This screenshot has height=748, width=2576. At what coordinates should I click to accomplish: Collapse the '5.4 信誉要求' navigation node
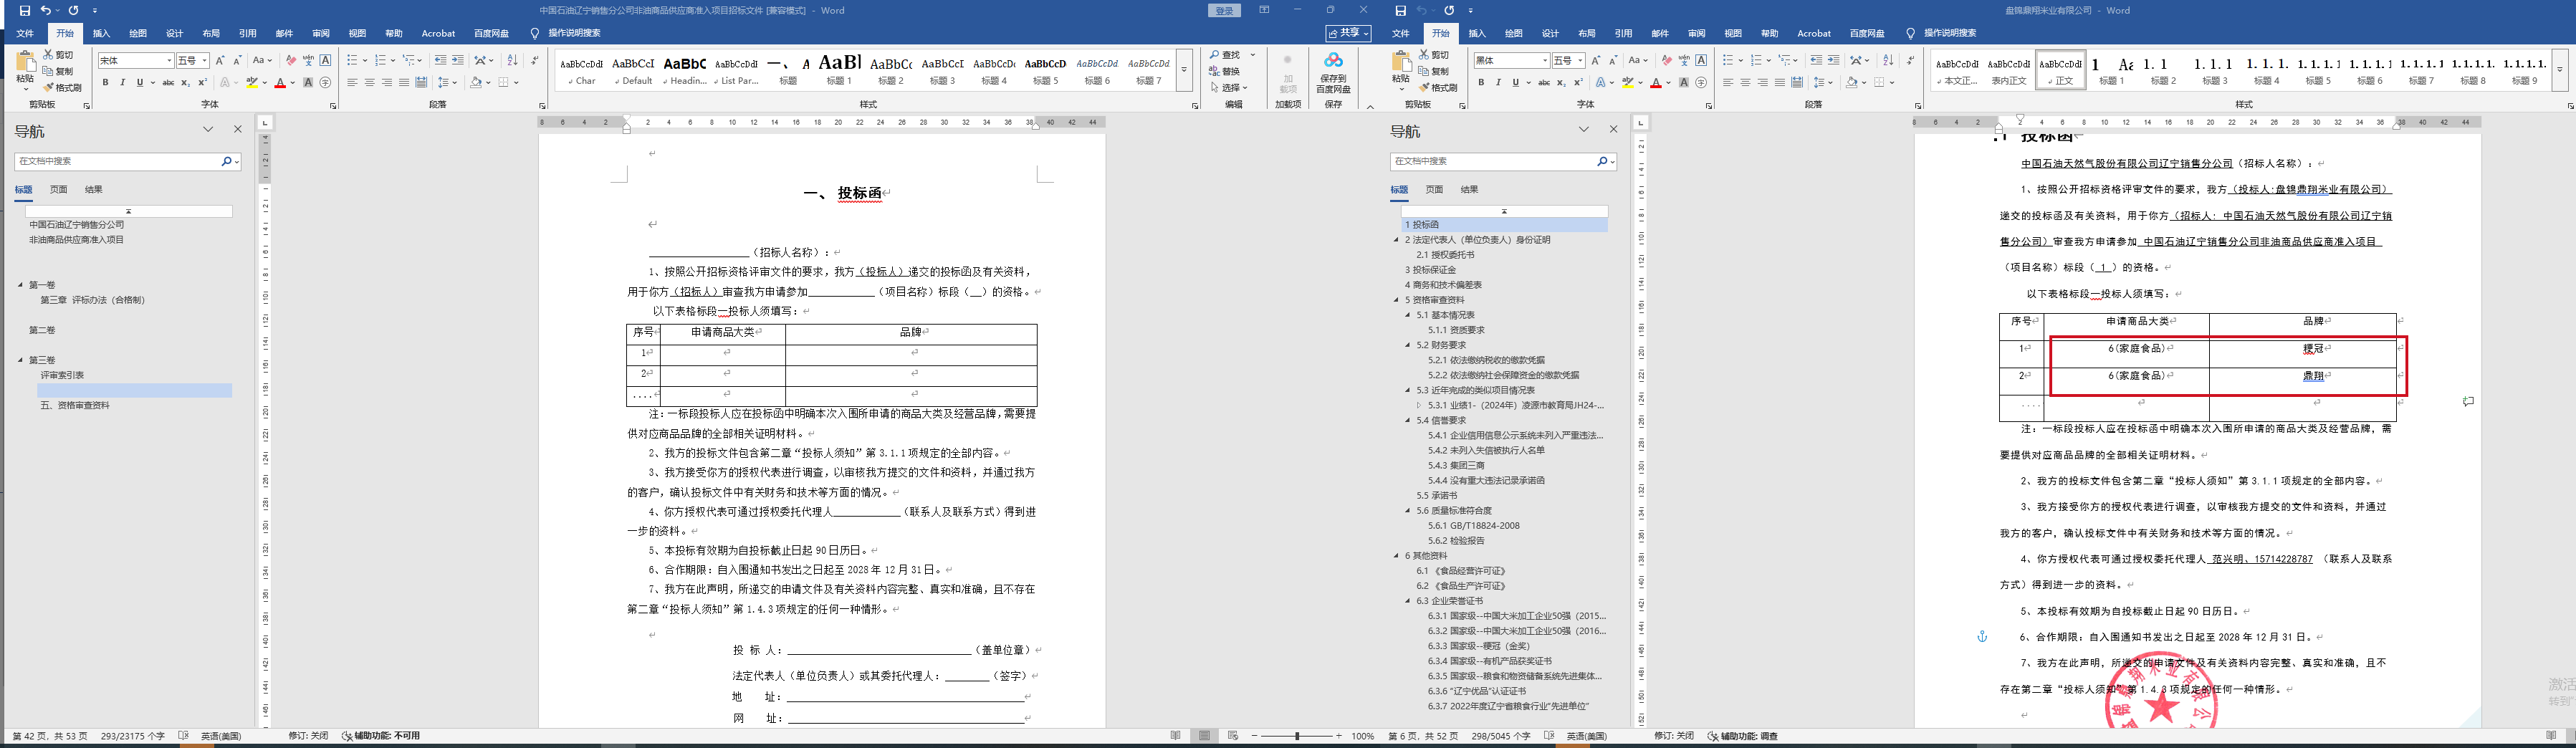(1408, 421)
